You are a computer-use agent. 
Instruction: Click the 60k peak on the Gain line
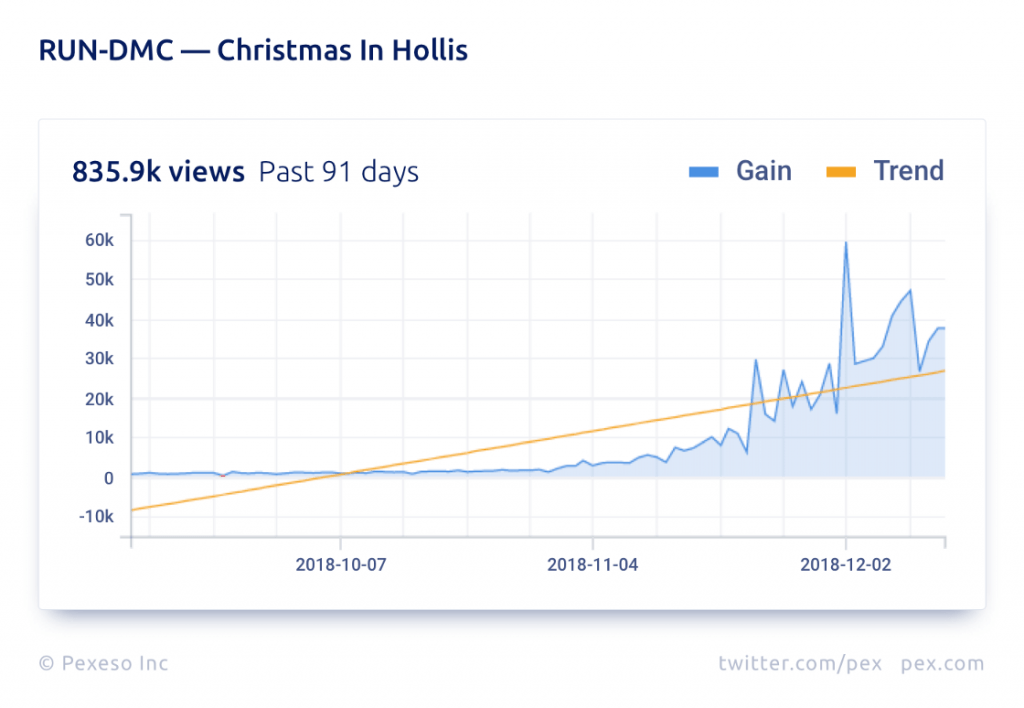click(x=846, y=242)
